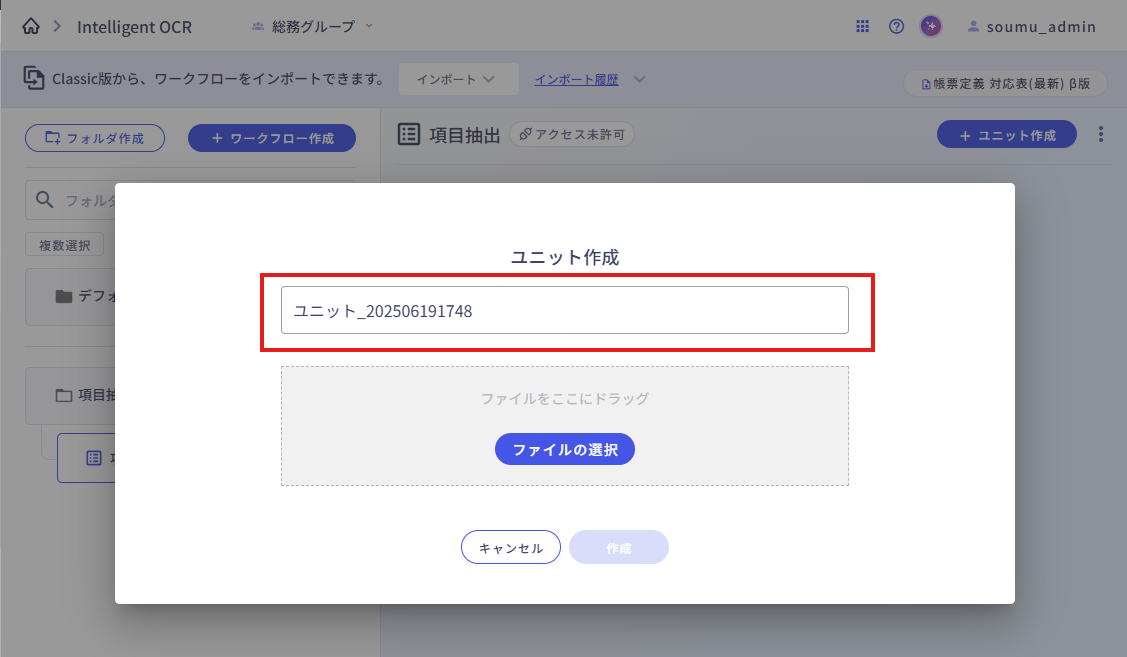Click the Intelligent OCR breadcrumb
Viewport: 1127px width, 657px height.
tap(134, 27)
